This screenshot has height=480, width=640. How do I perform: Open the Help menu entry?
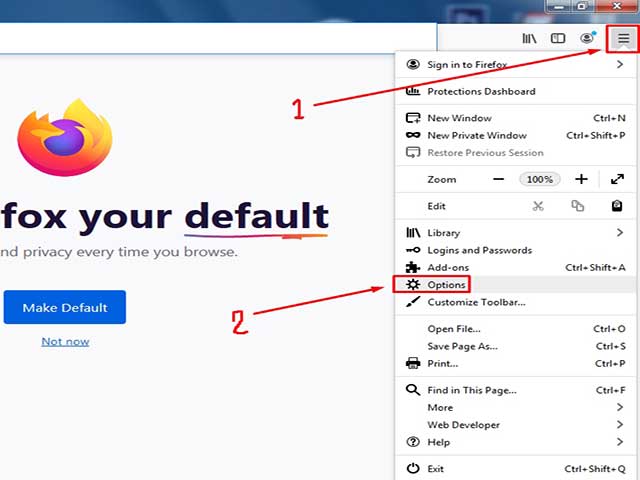click(515, 442)
